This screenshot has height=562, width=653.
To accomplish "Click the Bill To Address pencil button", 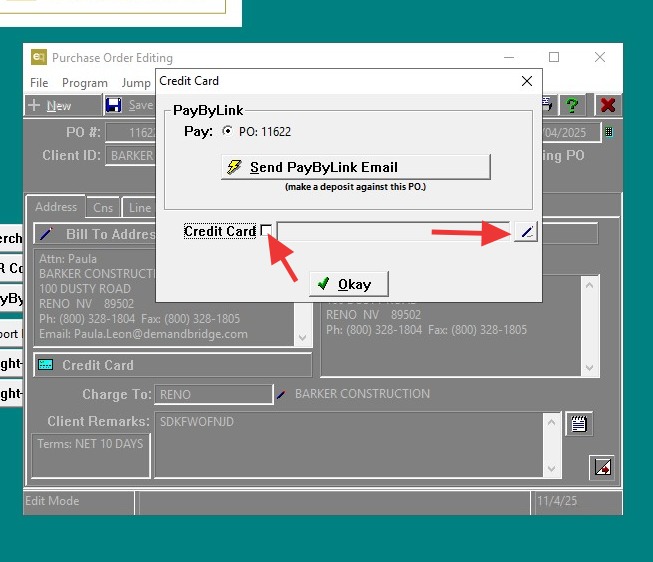I will [x=95, y=234].
